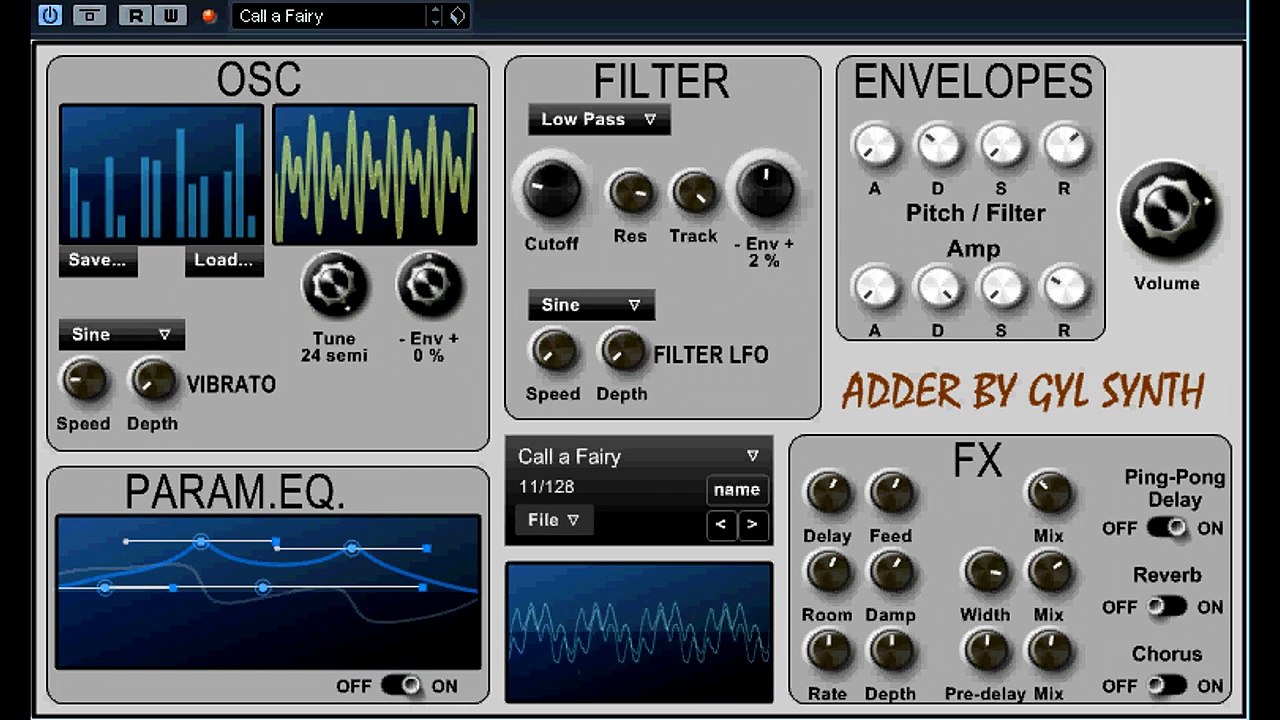Click the Chorus Depth knob
1280x720 pixels.
click(890, 651)
